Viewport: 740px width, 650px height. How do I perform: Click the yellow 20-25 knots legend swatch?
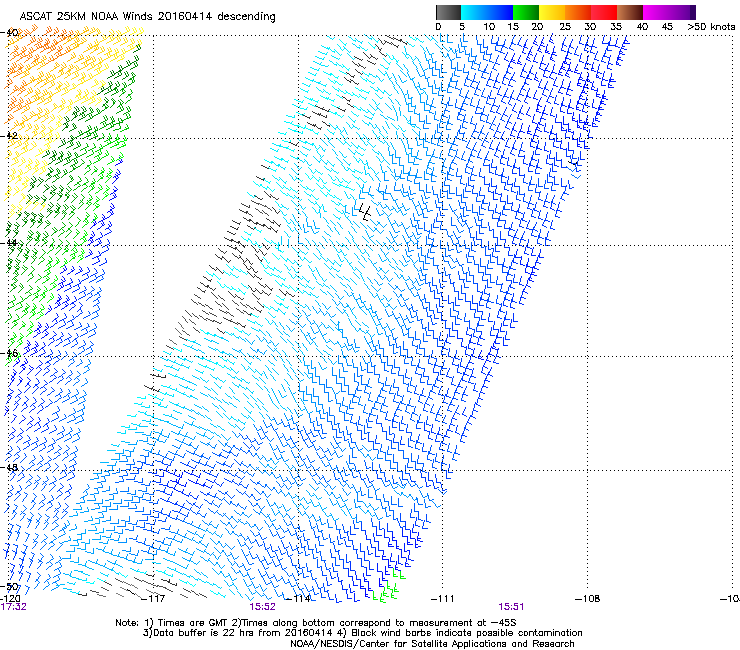(552, 12)
